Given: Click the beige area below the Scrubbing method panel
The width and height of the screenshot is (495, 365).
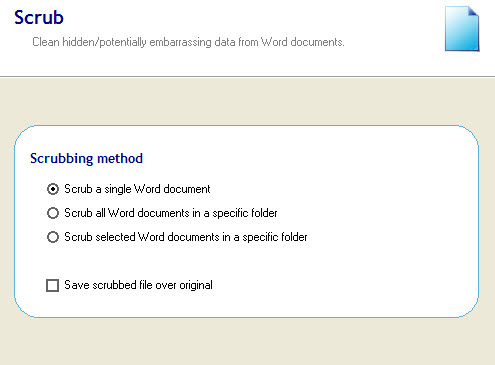Looking at the screenshot, I should point(247,342).
